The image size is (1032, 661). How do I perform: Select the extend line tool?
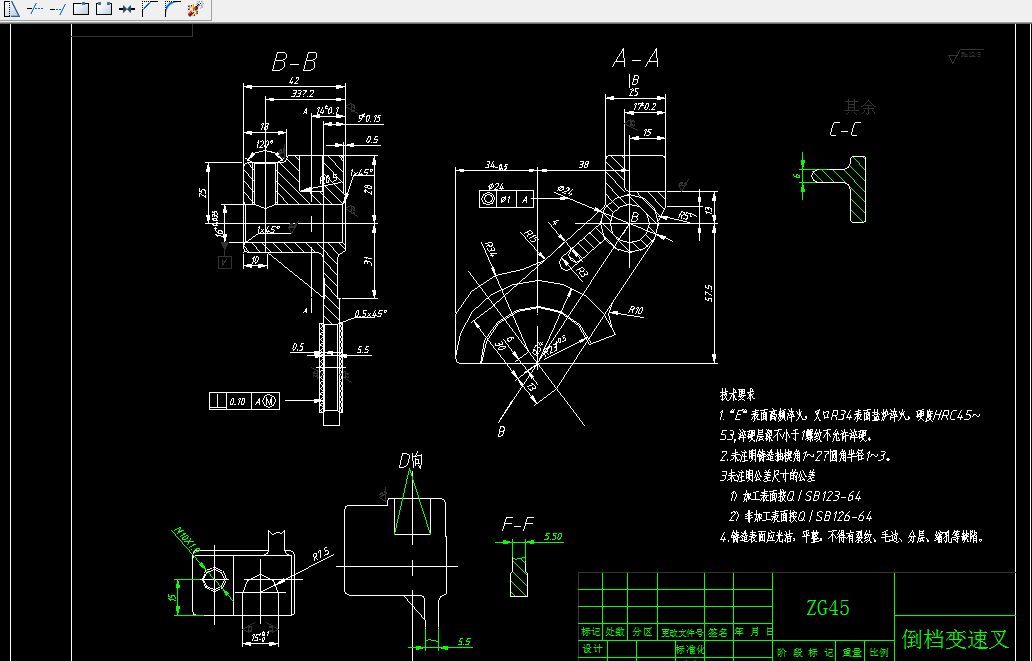click(x=57, y=10)
